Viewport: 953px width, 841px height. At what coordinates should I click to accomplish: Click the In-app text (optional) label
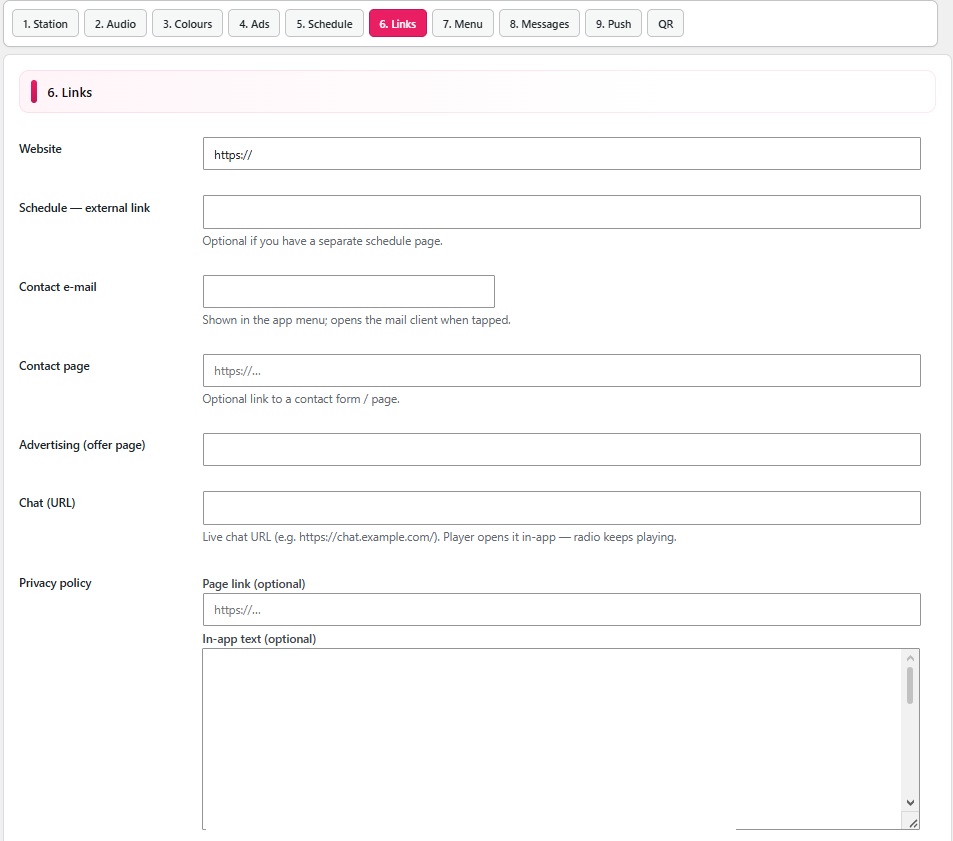260,639
